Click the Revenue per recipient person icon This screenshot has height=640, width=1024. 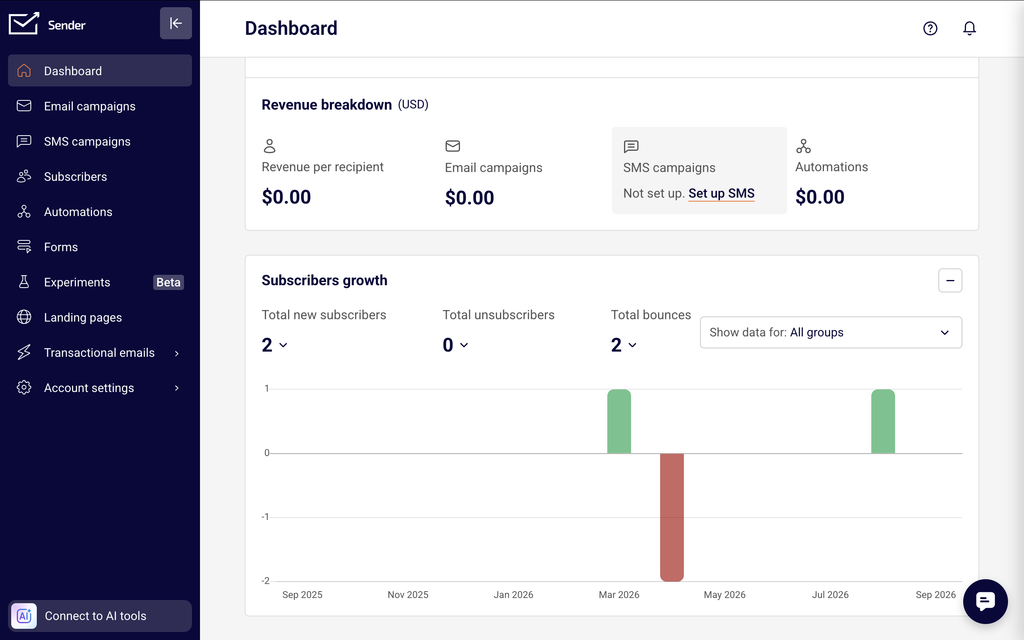(x=269, y=146)
